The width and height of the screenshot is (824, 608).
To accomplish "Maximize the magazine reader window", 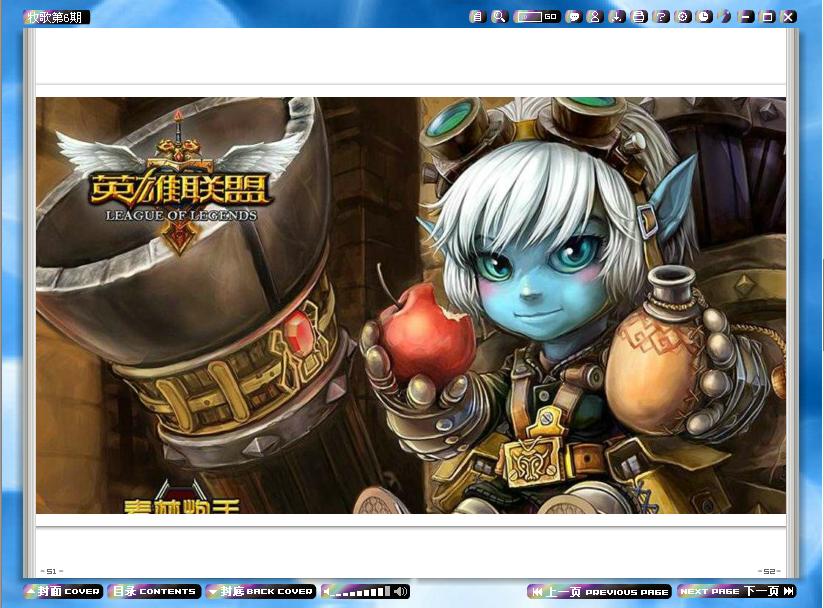I will [767, 17].
